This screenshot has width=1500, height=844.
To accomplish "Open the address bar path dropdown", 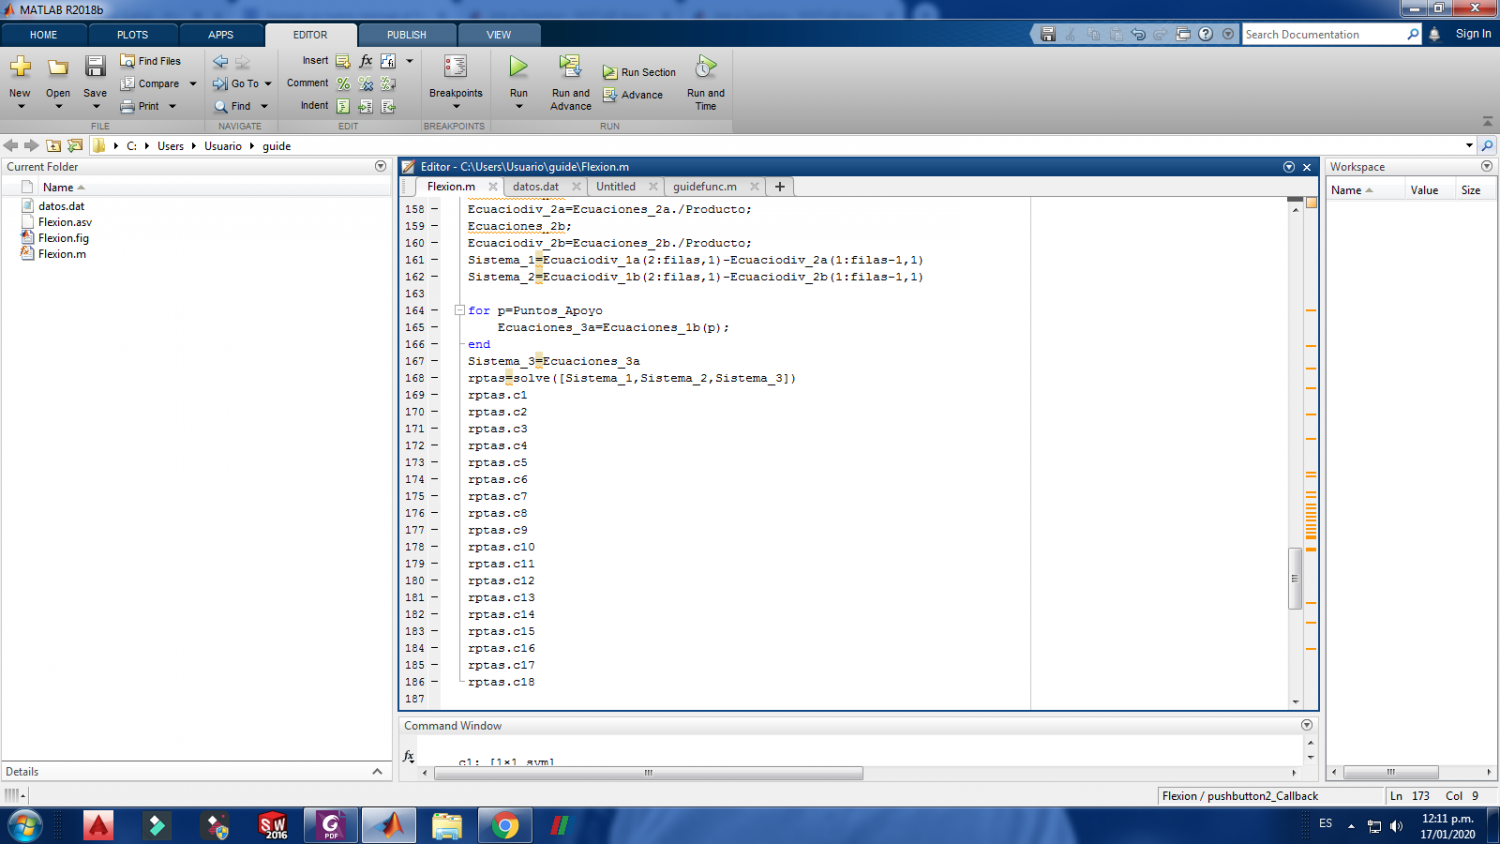I will click(x=1469, y=146).
